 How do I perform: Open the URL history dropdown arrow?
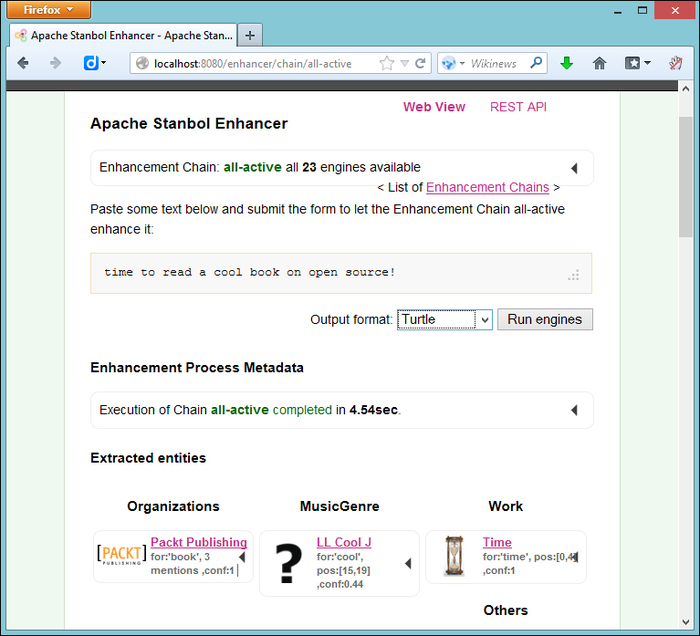[404, 63]
